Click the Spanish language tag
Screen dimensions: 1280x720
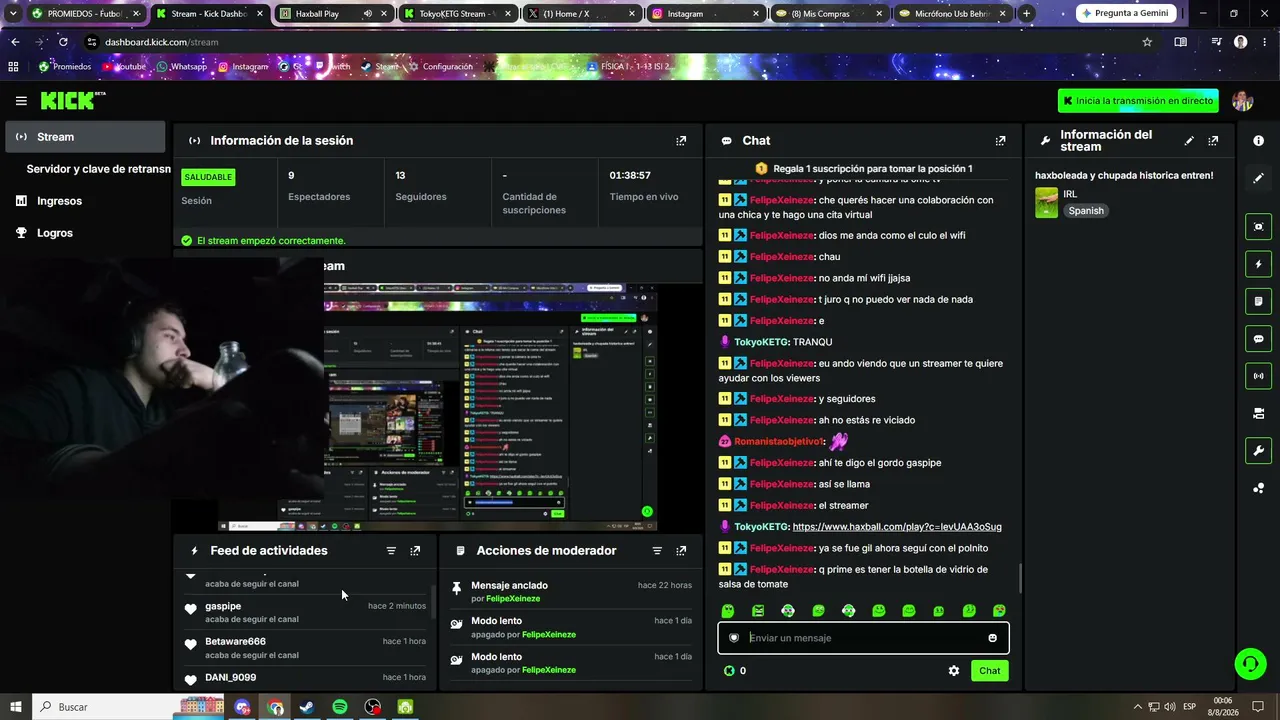[1086, 211]
